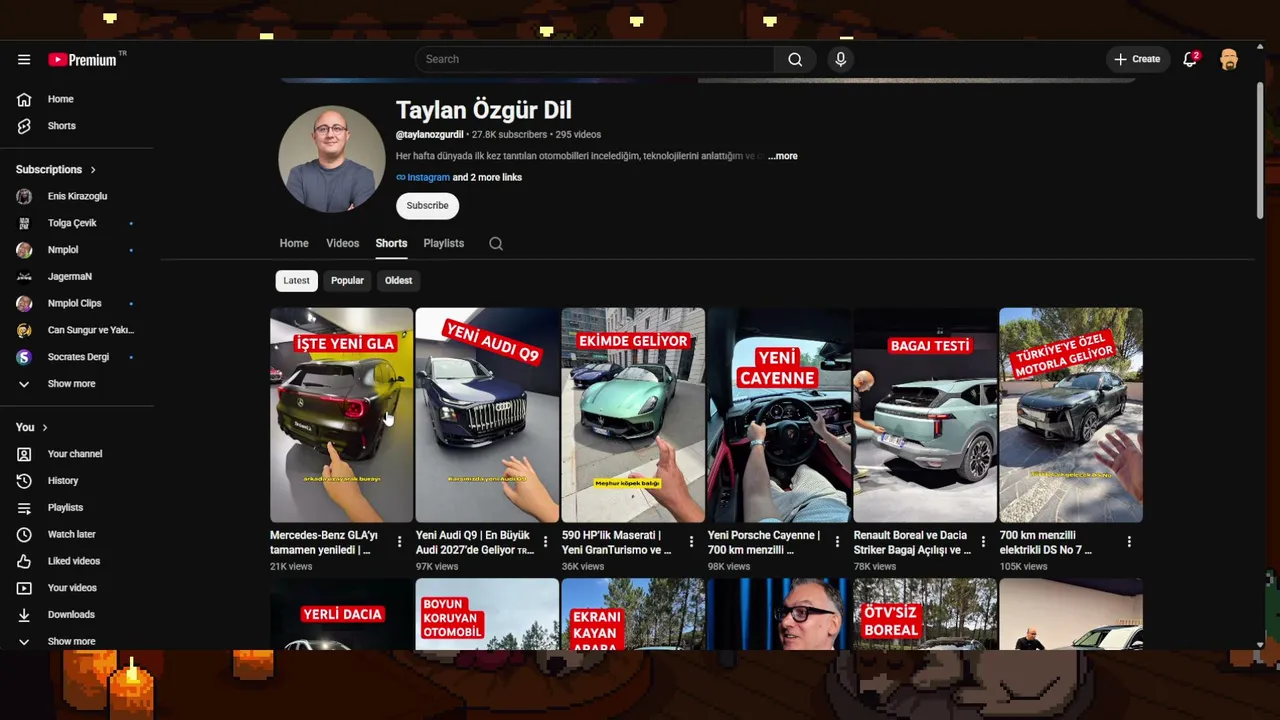Open Nmplol channel avatar

pyautogui.click(x=24, y=250)
